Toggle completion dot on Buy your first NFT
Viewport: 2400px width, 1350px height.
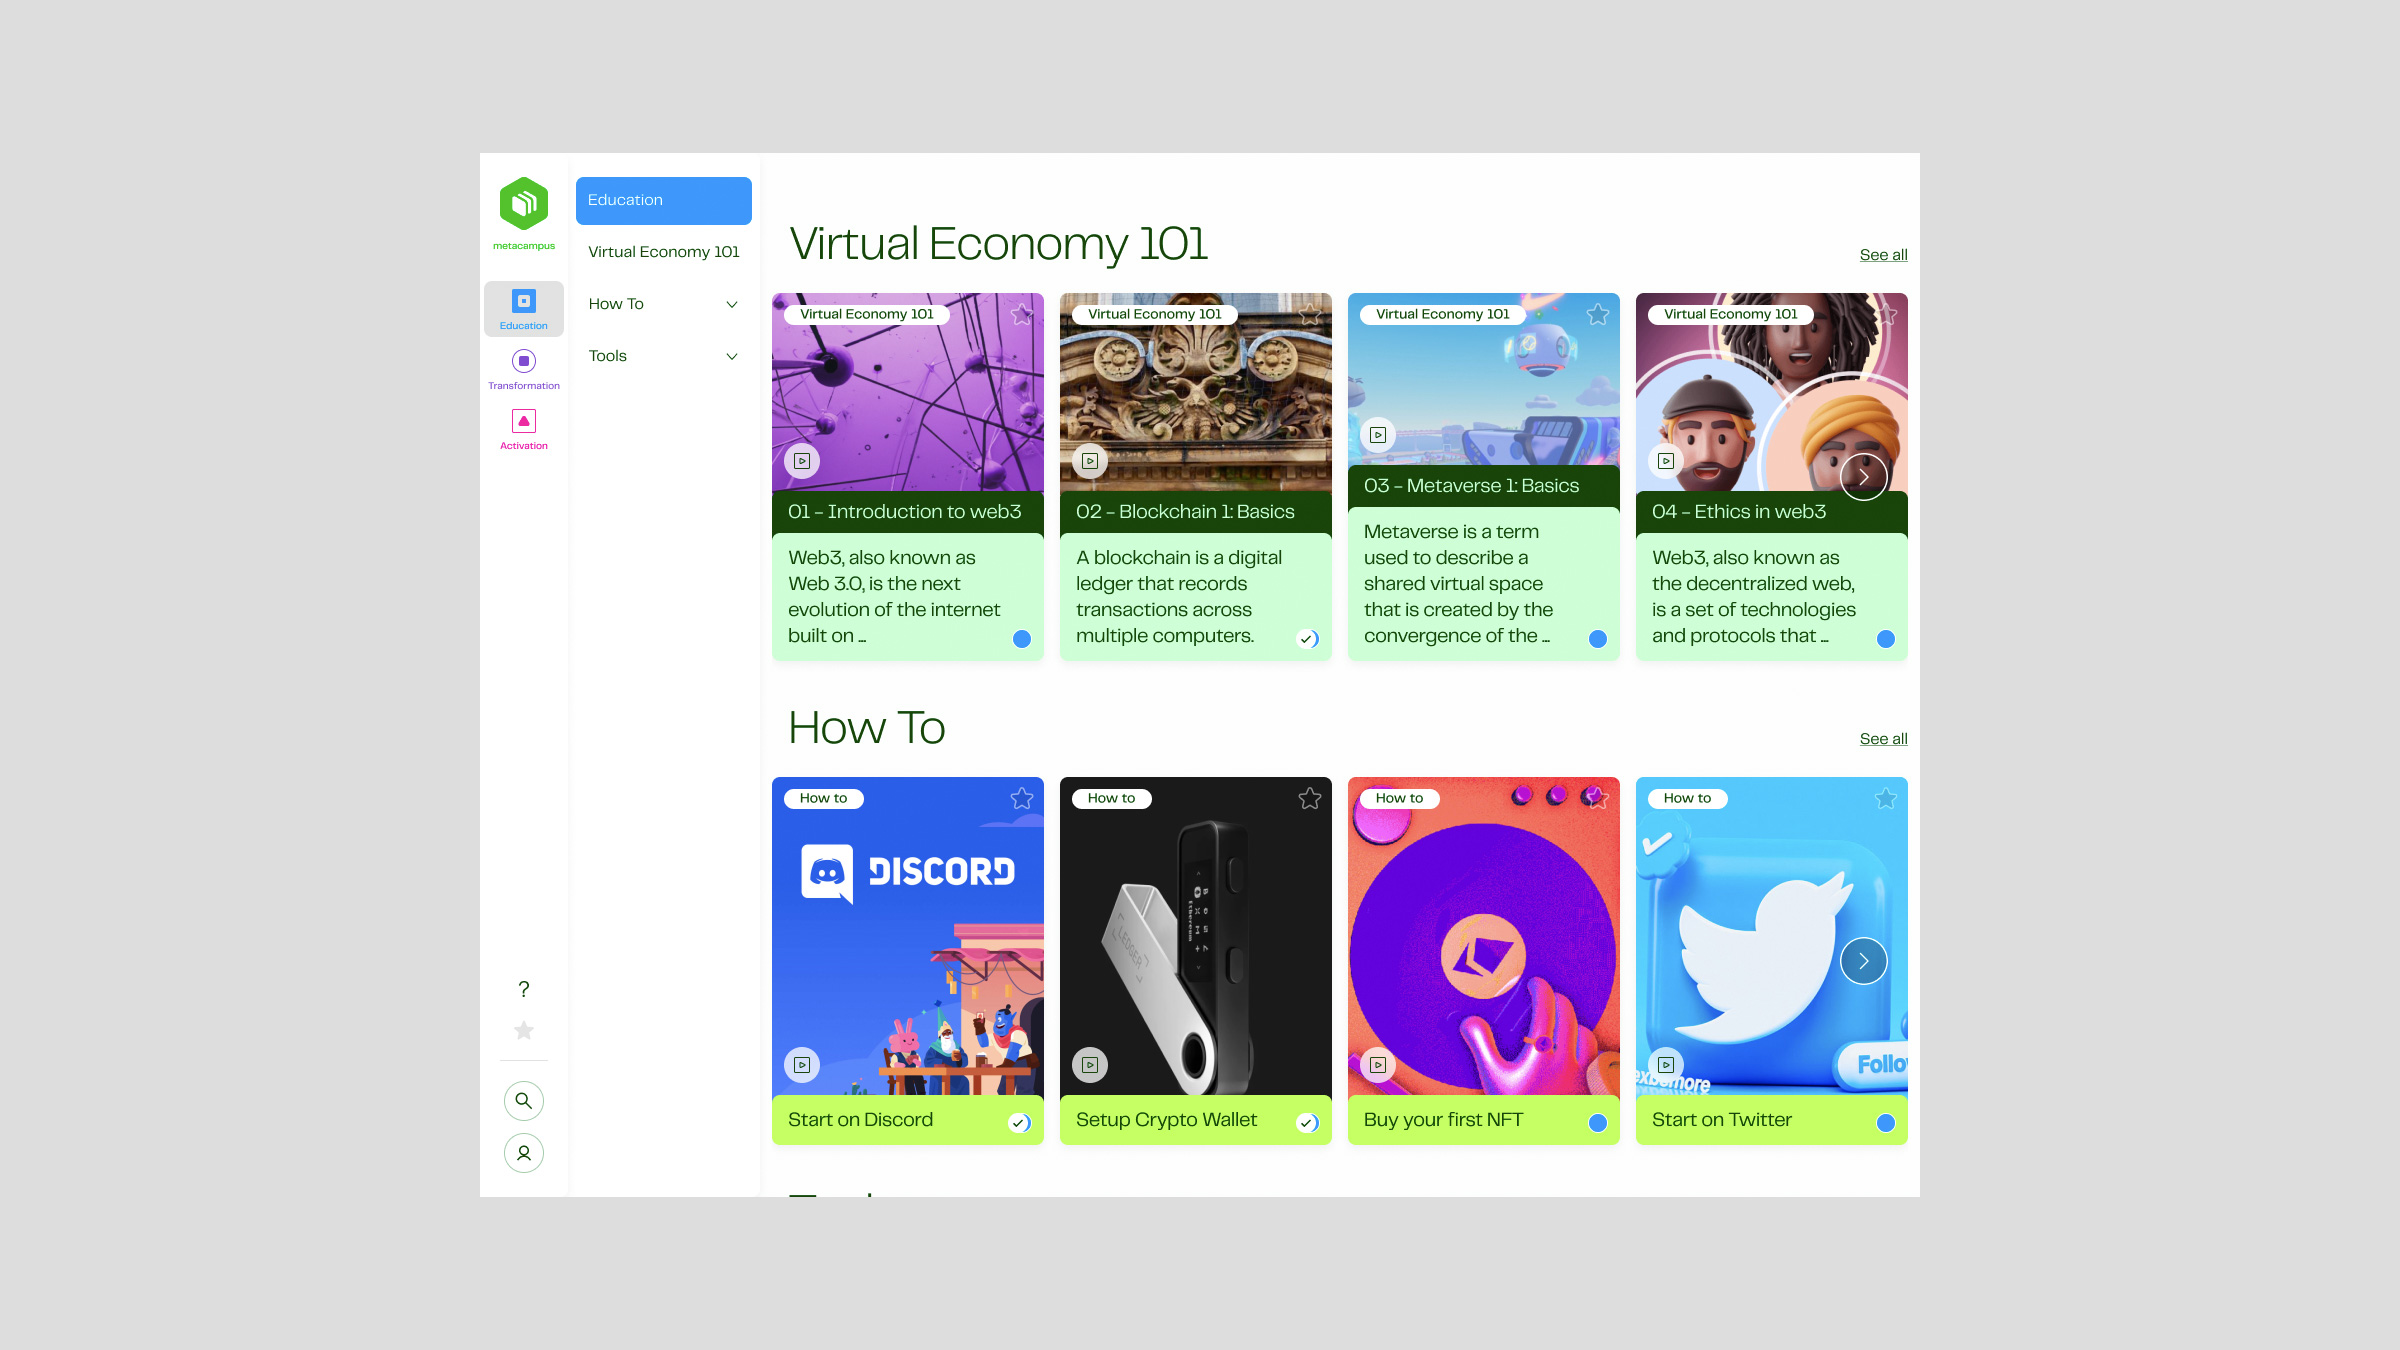1597,1123
